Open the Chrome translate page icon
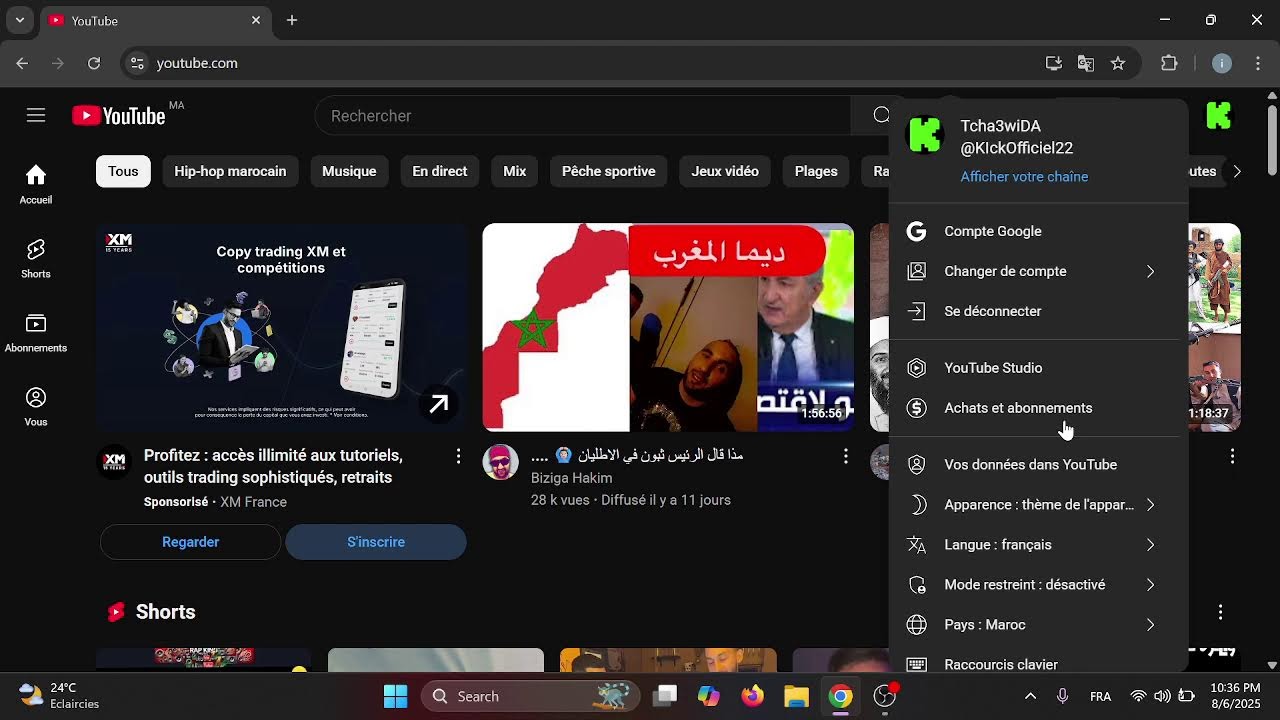This screenshot has width=1280, height=720. coord(1086,63)
